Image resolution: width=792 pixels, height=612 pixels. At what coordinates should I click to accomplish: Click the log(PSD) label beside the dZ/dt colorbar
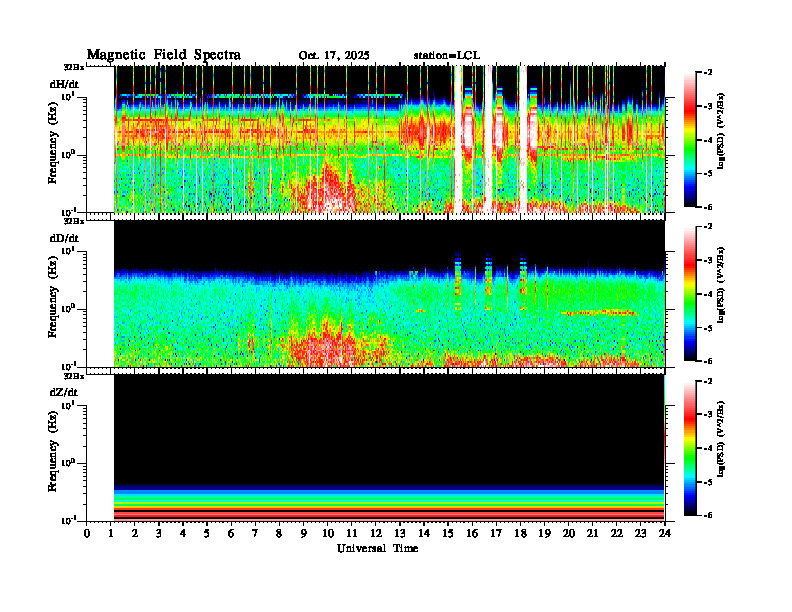coord(720,439)
